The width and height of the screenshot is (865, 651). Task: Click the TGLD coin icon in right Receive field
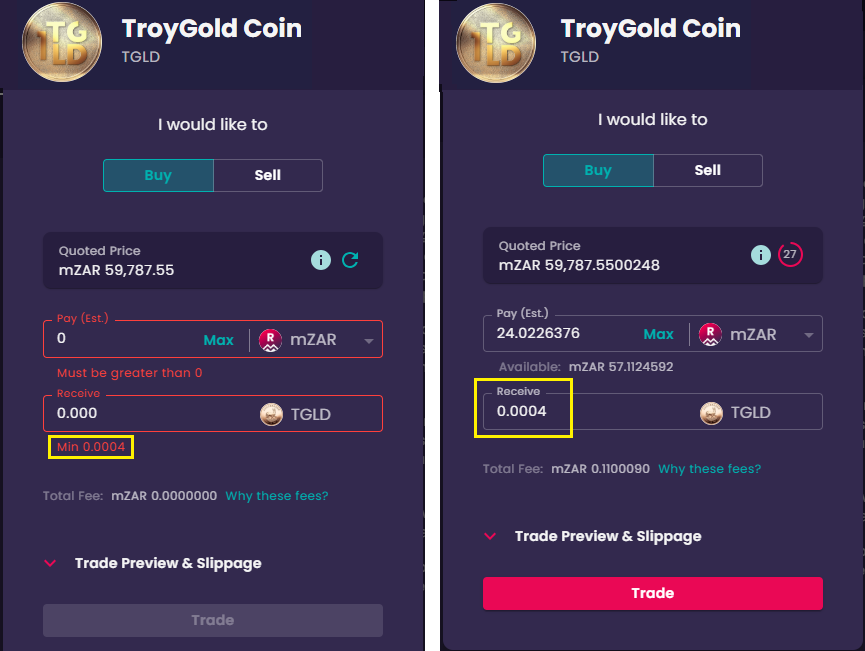pyautogui.click(x=711, y=413)
